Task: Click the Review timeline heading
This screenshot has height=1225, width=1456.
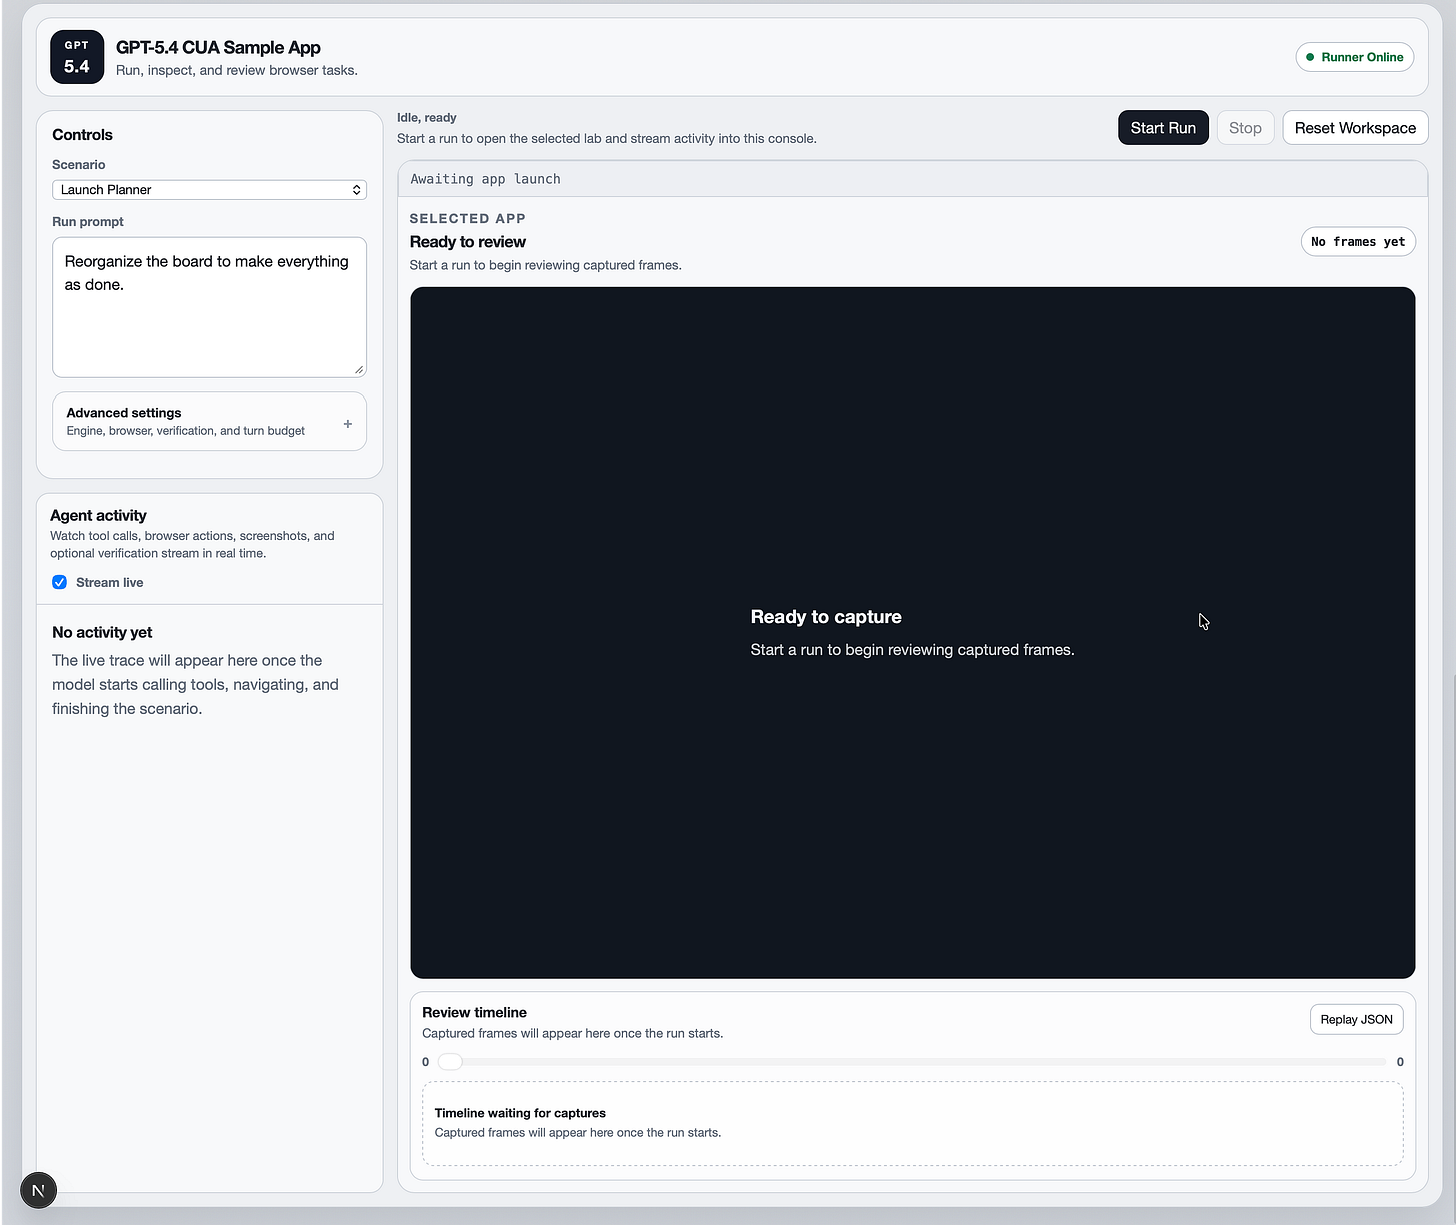Action: (474, 1012)
